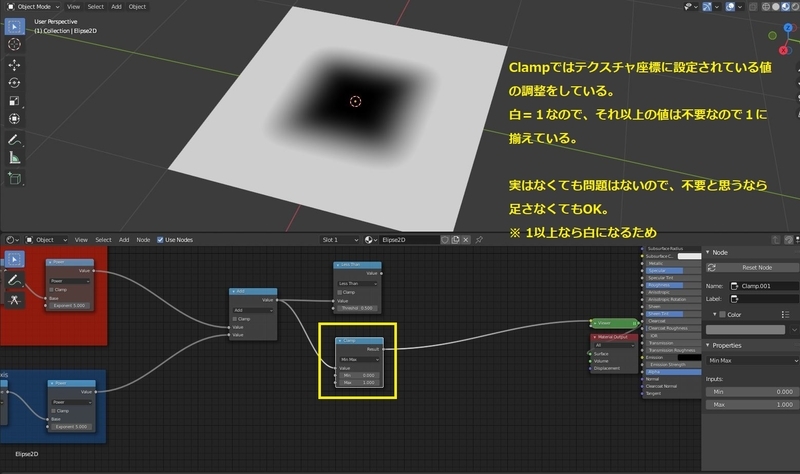Open the 3D viewport View menu

coord(73,7)
